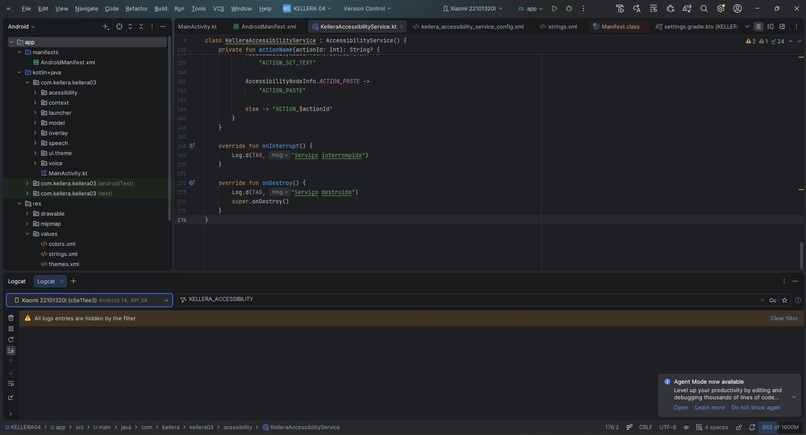
Task: Open the Android project view dropdown
Action: [x=22, y=27]
